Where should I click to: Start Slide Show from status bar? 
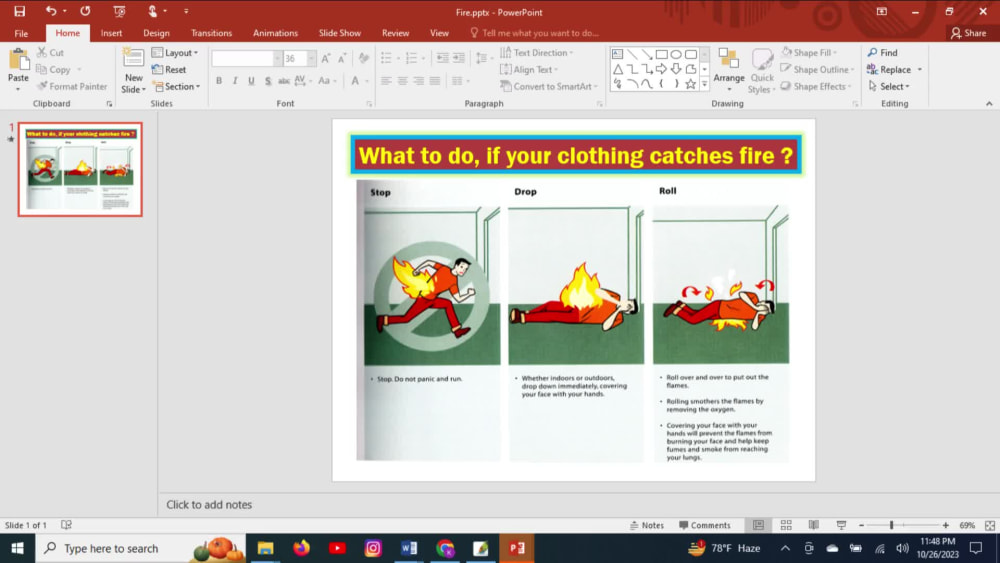[842, 525]
